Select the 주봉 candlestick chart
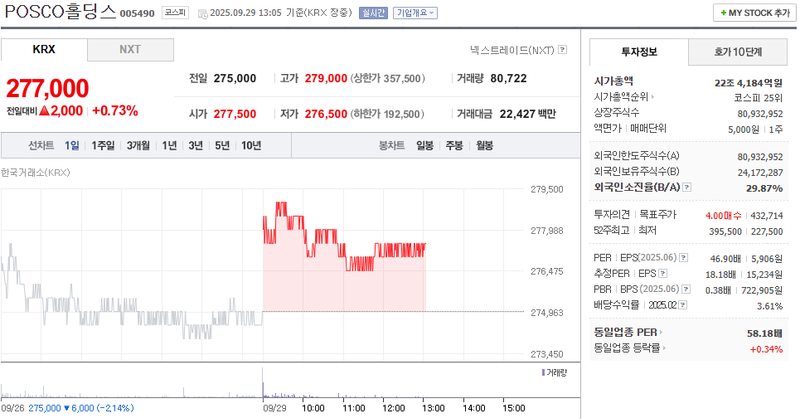800x419 pixels. tap(454, 145)
